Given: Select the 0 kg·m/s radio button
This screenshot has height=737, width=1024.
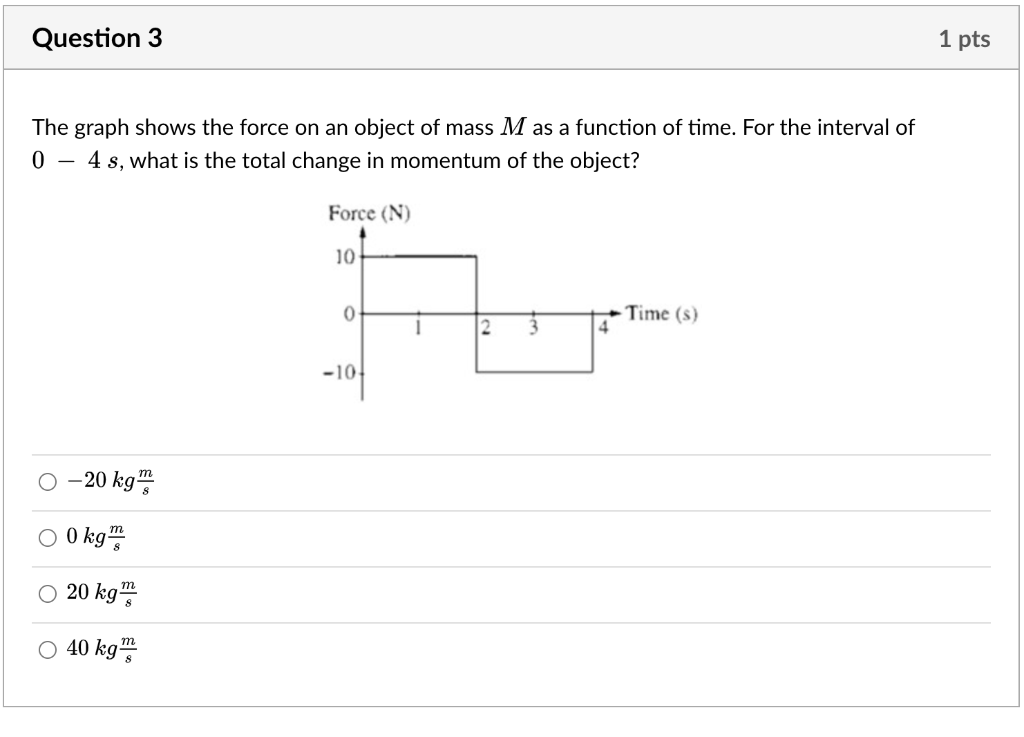Looking at the screenshot, I should 46,537.
